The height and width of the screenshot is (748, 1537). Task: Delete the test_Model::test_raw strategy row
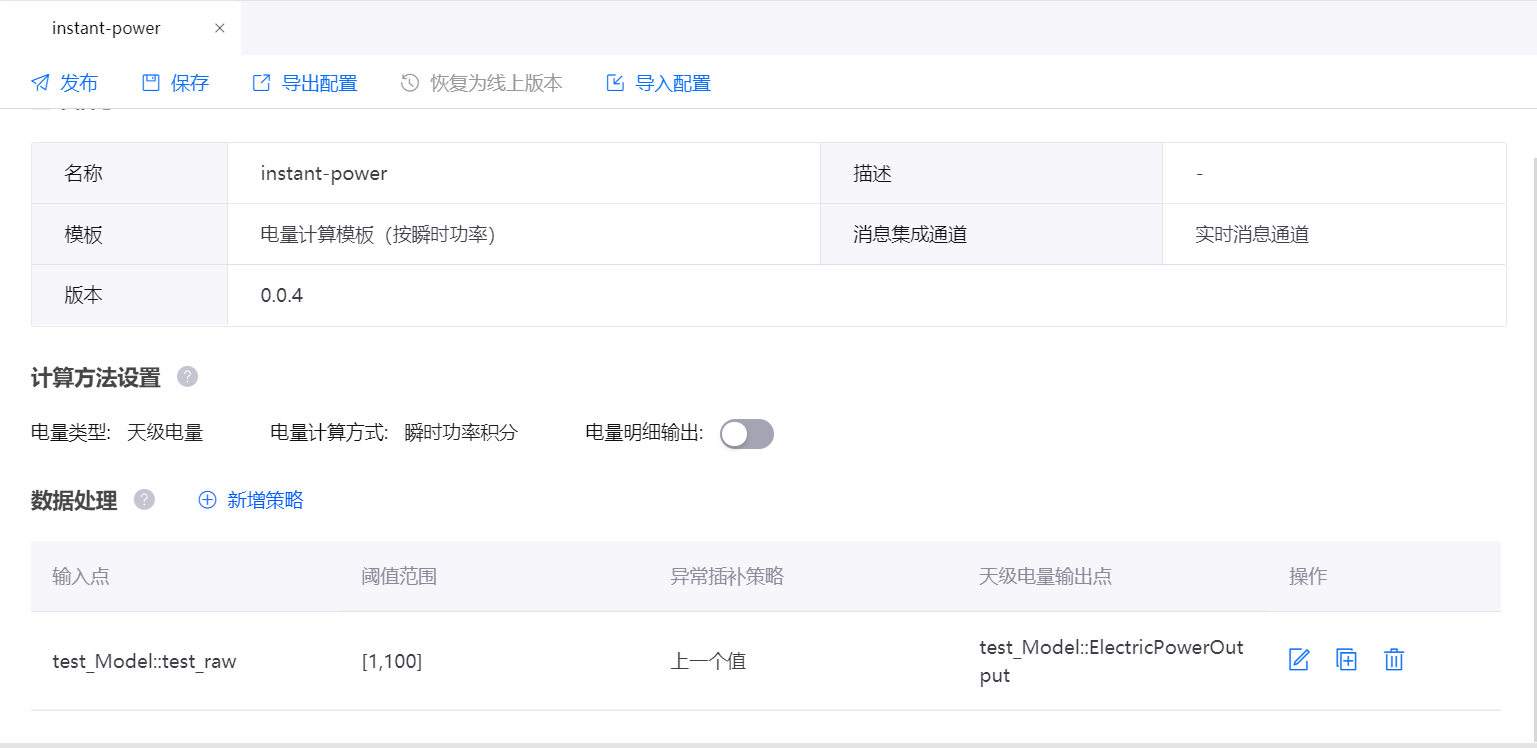pyautogui.click(x=1394, y=660)
